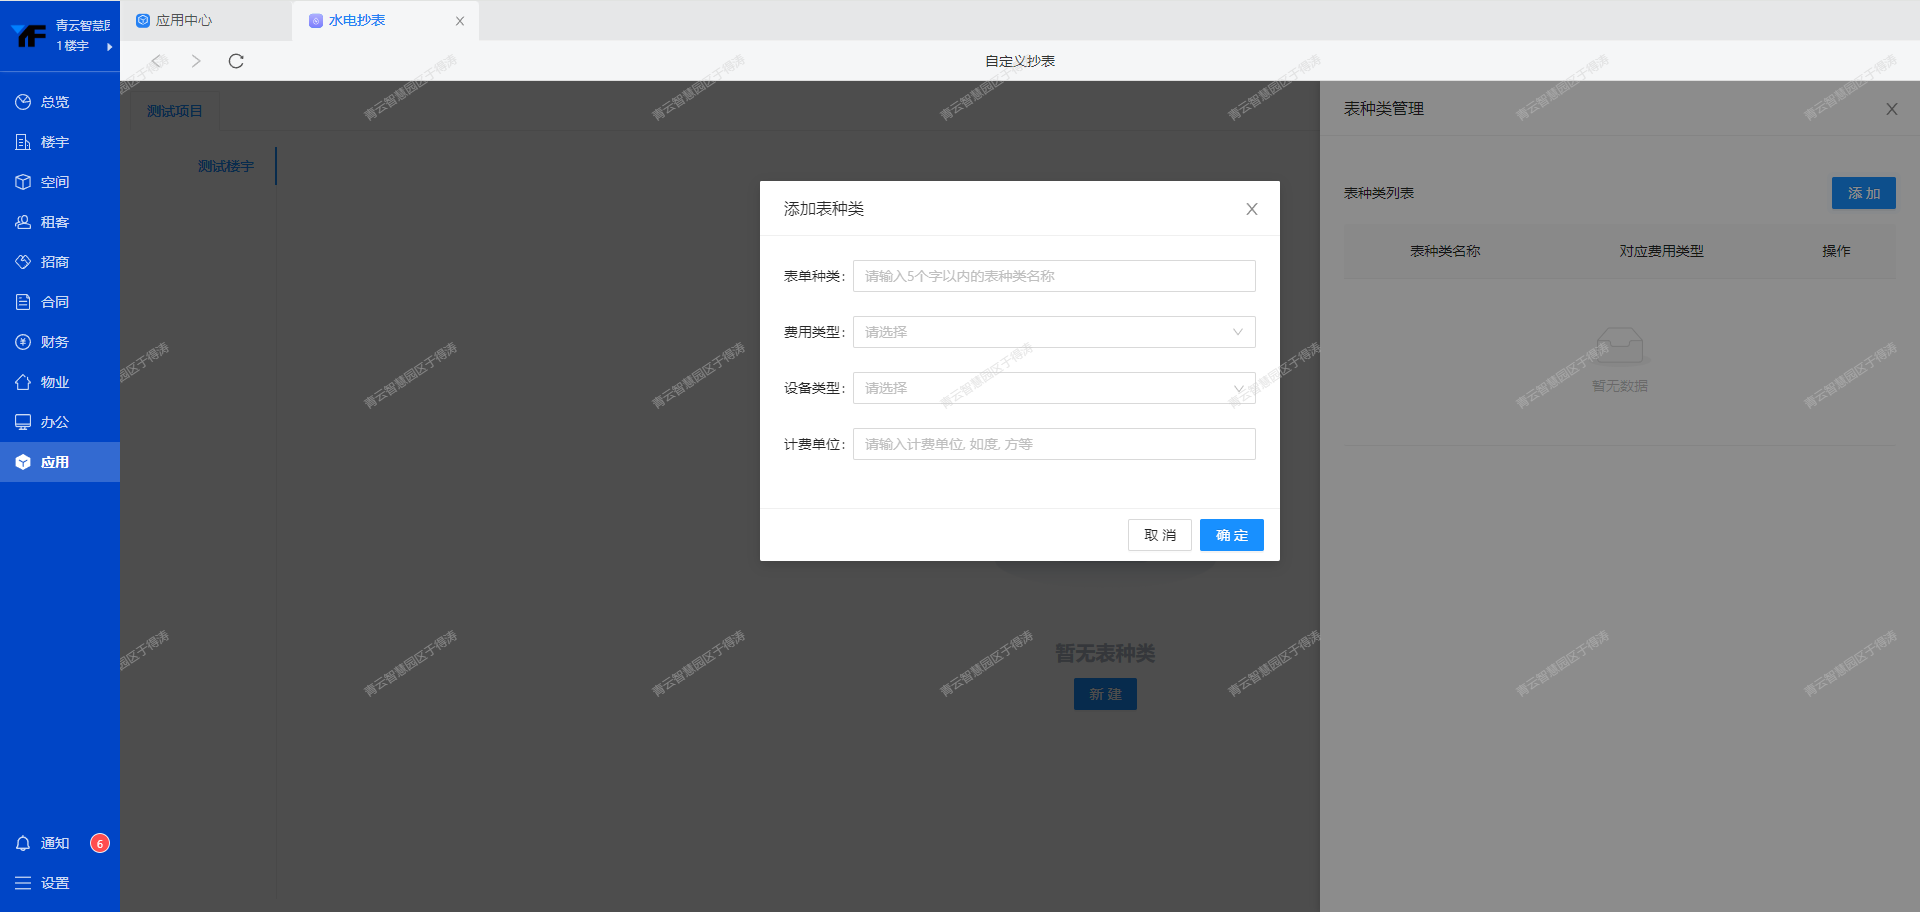1920x912 pixels.
Task: Open the 通知 notification bell icon
Action: (x=23, y=843)
